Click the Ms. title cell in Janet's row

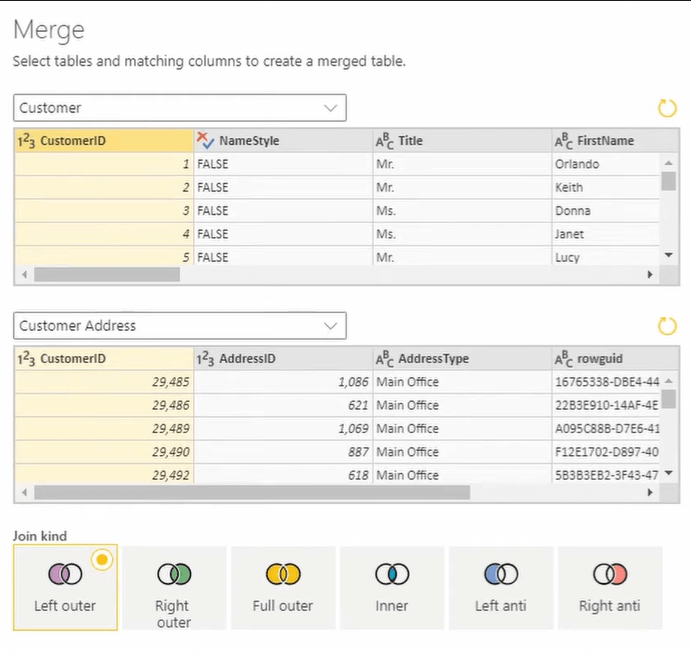click(x=462, y=234)
